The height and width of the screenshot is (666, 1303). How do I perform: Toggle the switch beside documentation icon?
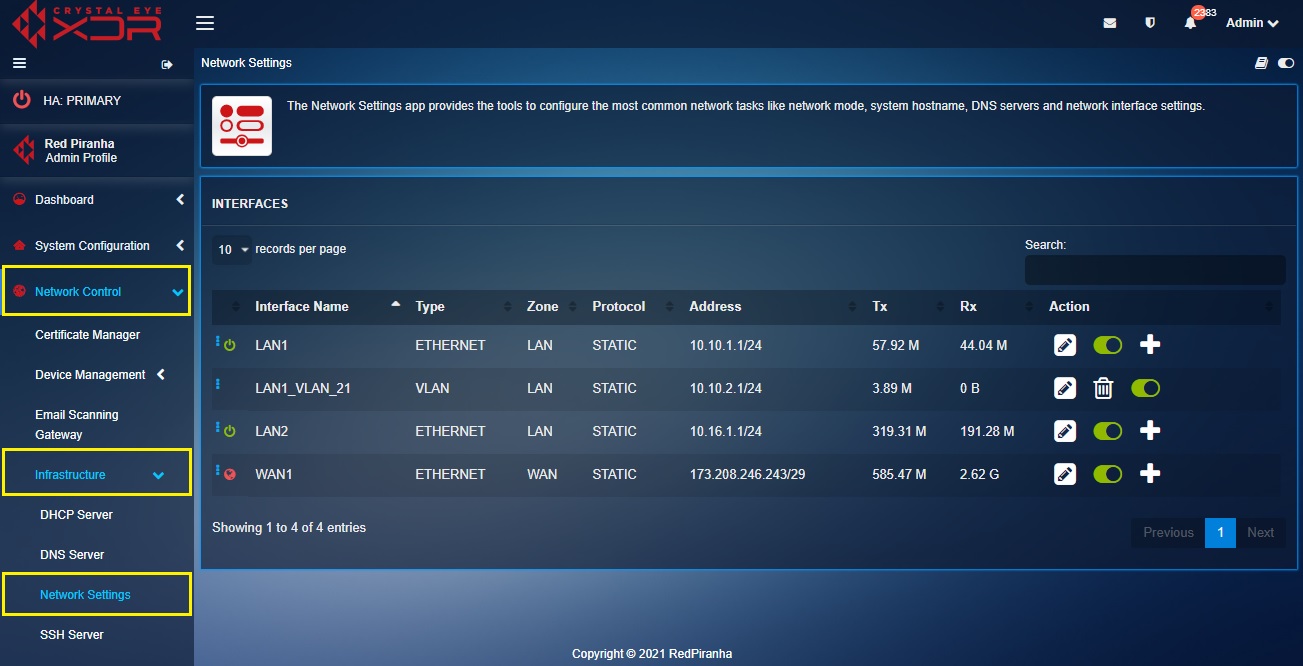tap(1286, 63)
